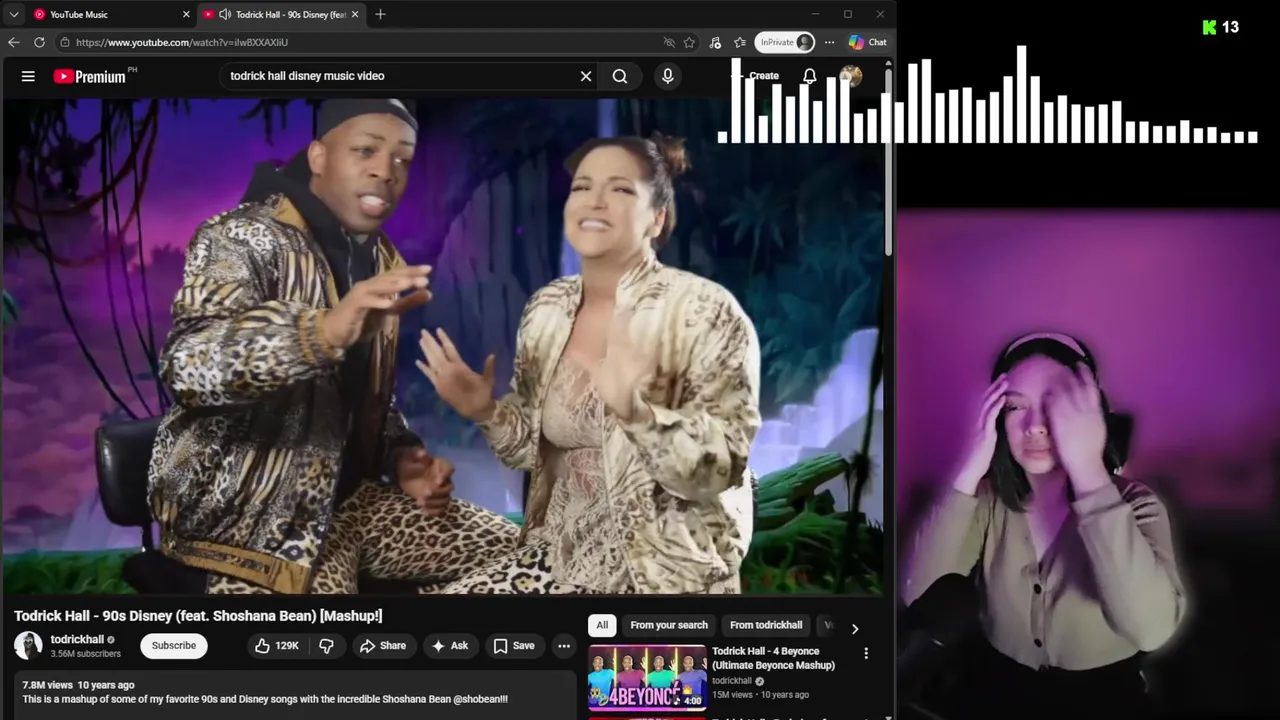Open InPrivate profile button
The height and width of the screenshot is (720, 1280).
(x=785, y=42)
